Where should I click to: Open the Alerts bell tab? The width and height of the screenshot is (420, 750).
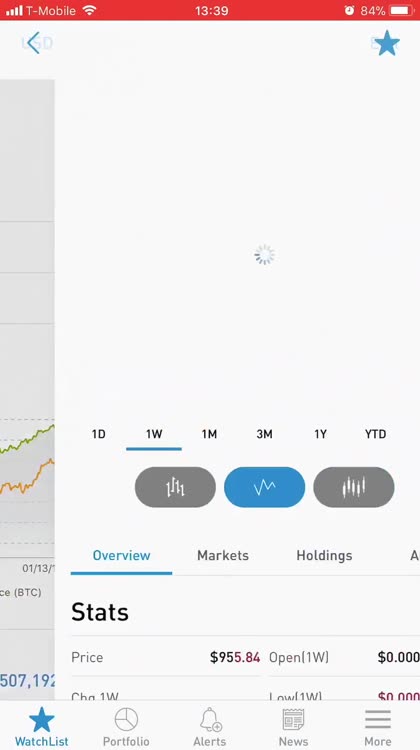click(x=210, y=727)
